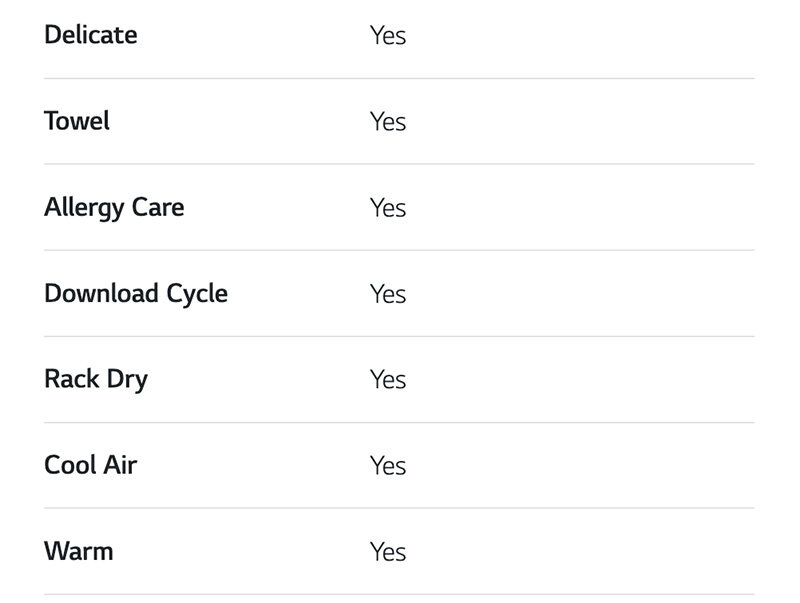Select the Download Cycle label

tap(136, 294)
